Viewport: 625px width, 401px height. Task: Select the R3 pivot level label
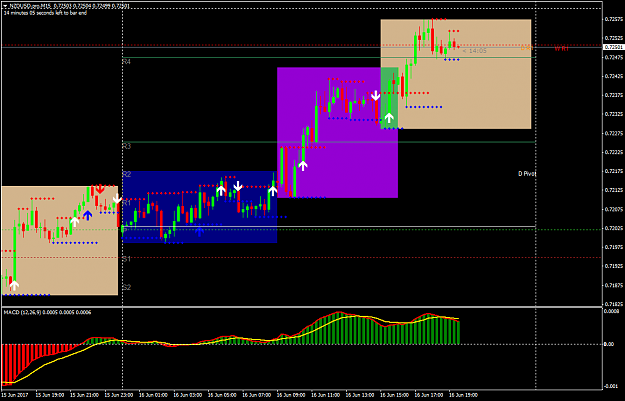(126, 146)
